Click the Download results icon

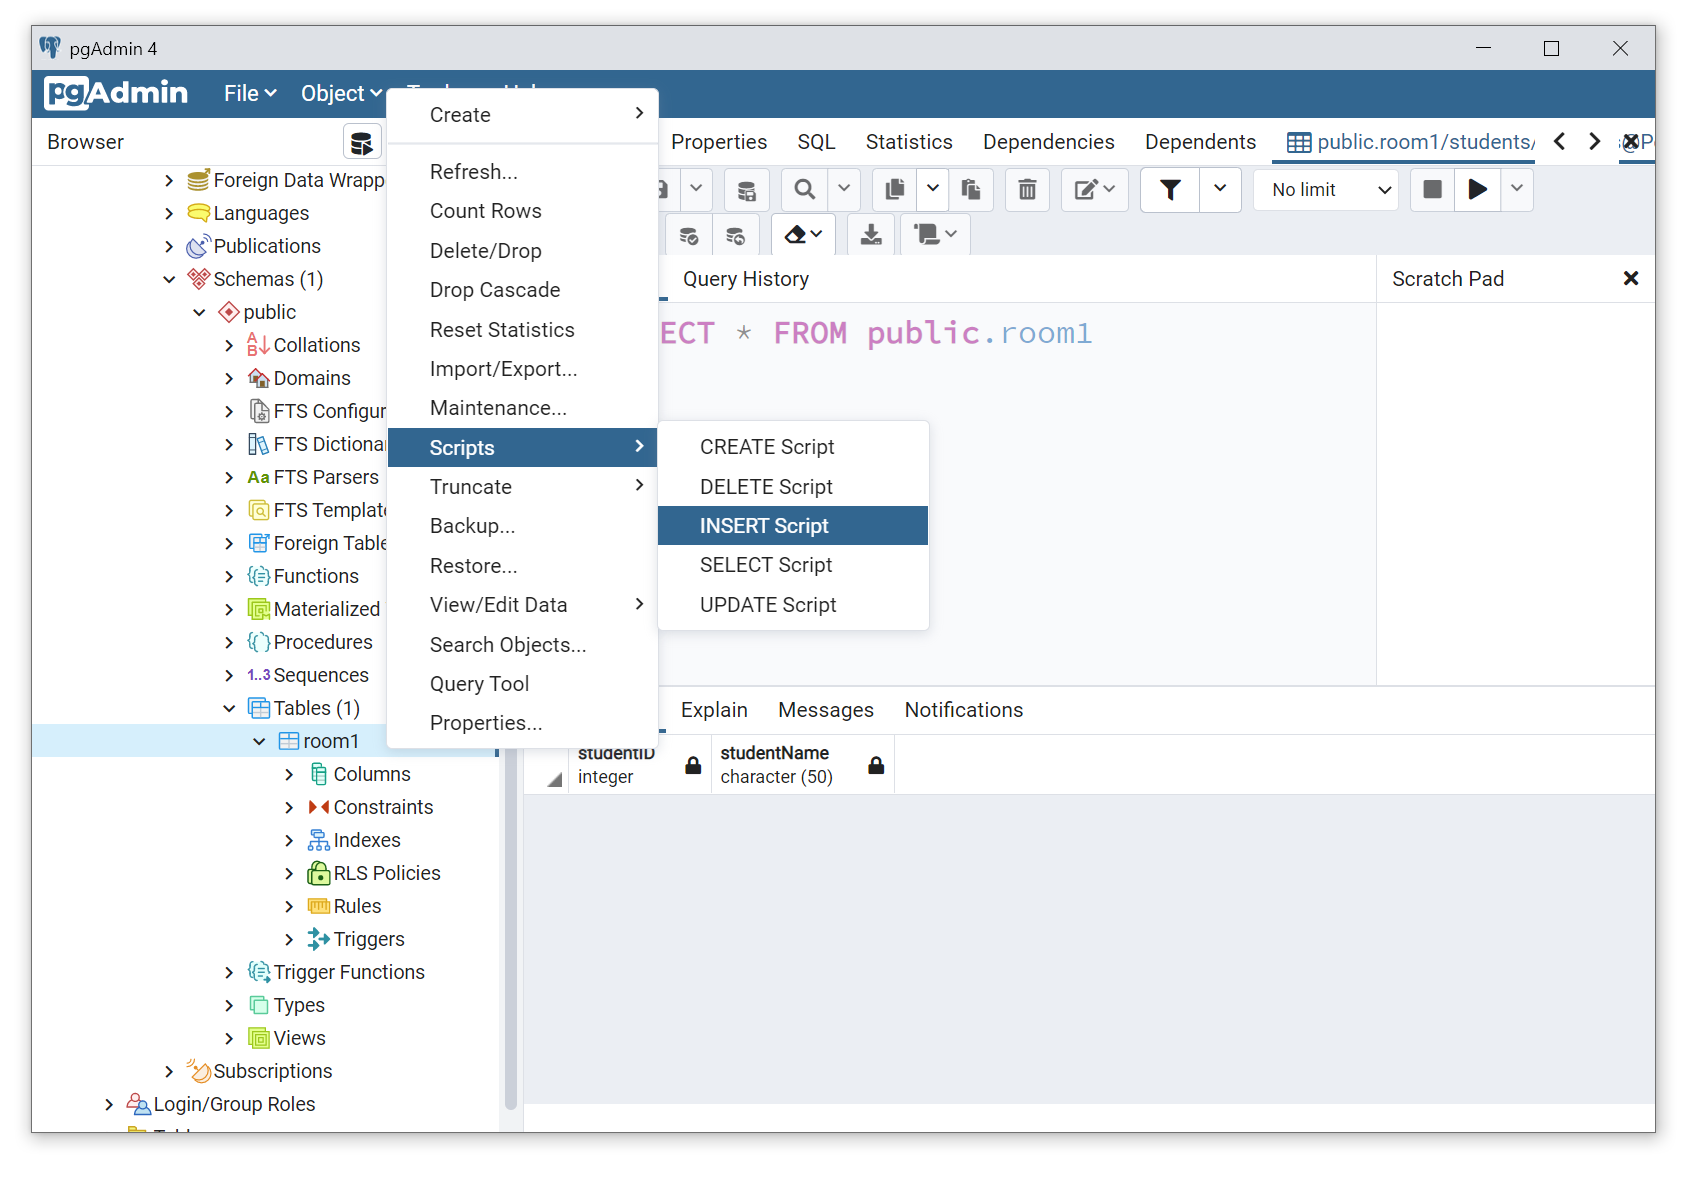tap(871, 235)
